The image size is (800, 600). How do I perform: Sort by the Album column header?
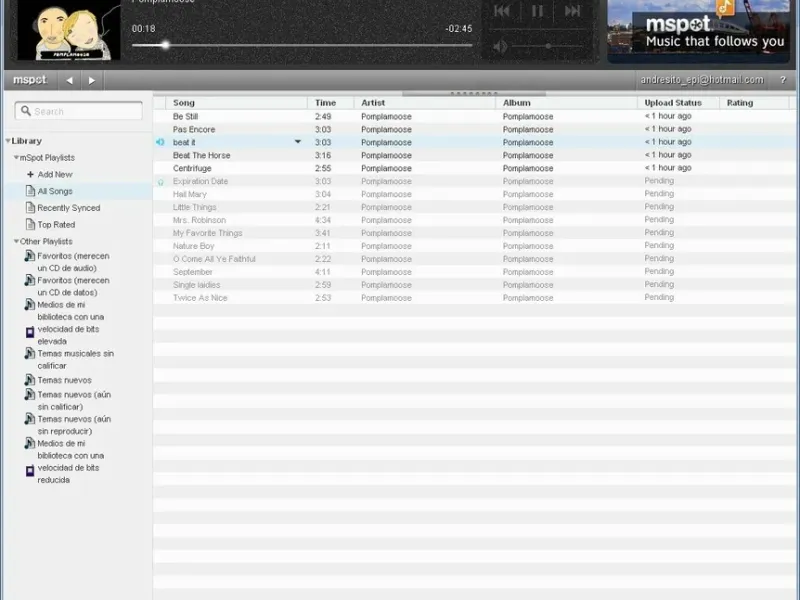[x=566, y=103]
